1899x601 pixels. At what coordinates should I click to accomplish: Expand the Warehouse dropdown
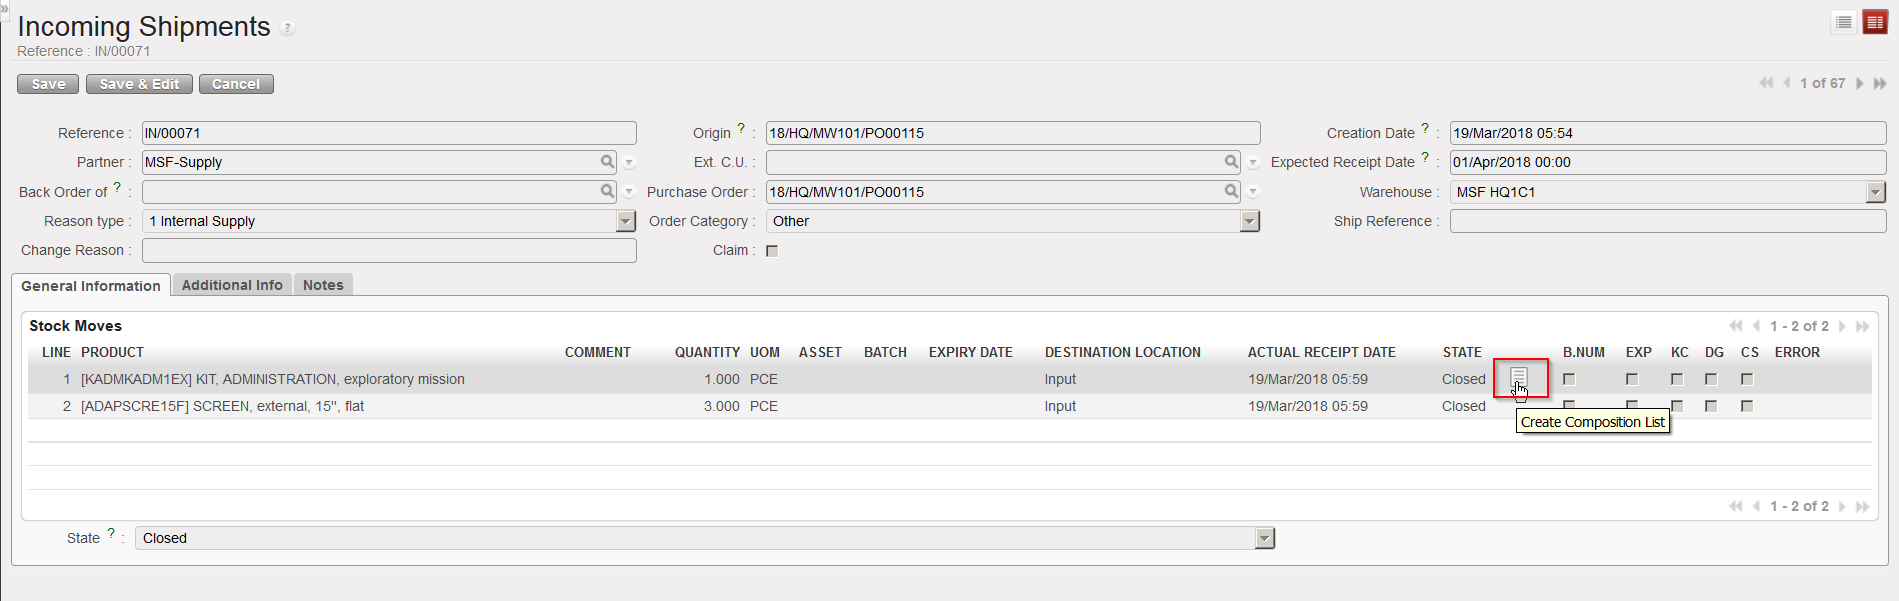(1875, 192)
